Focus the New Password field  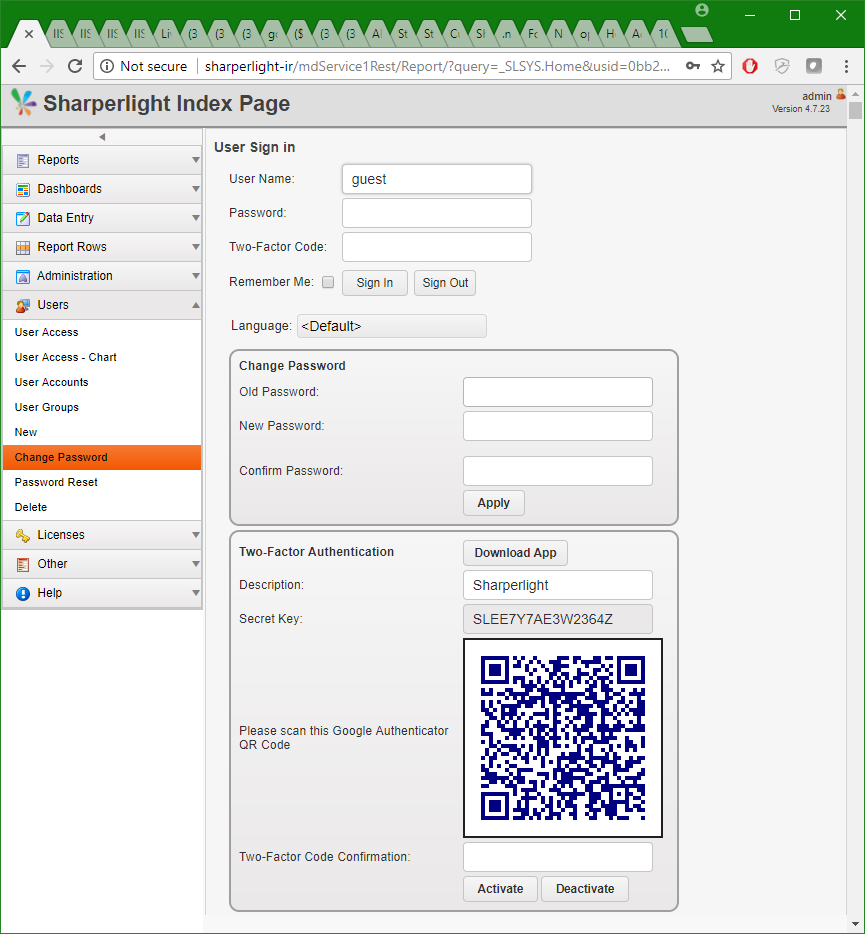[x=558, y=426]
